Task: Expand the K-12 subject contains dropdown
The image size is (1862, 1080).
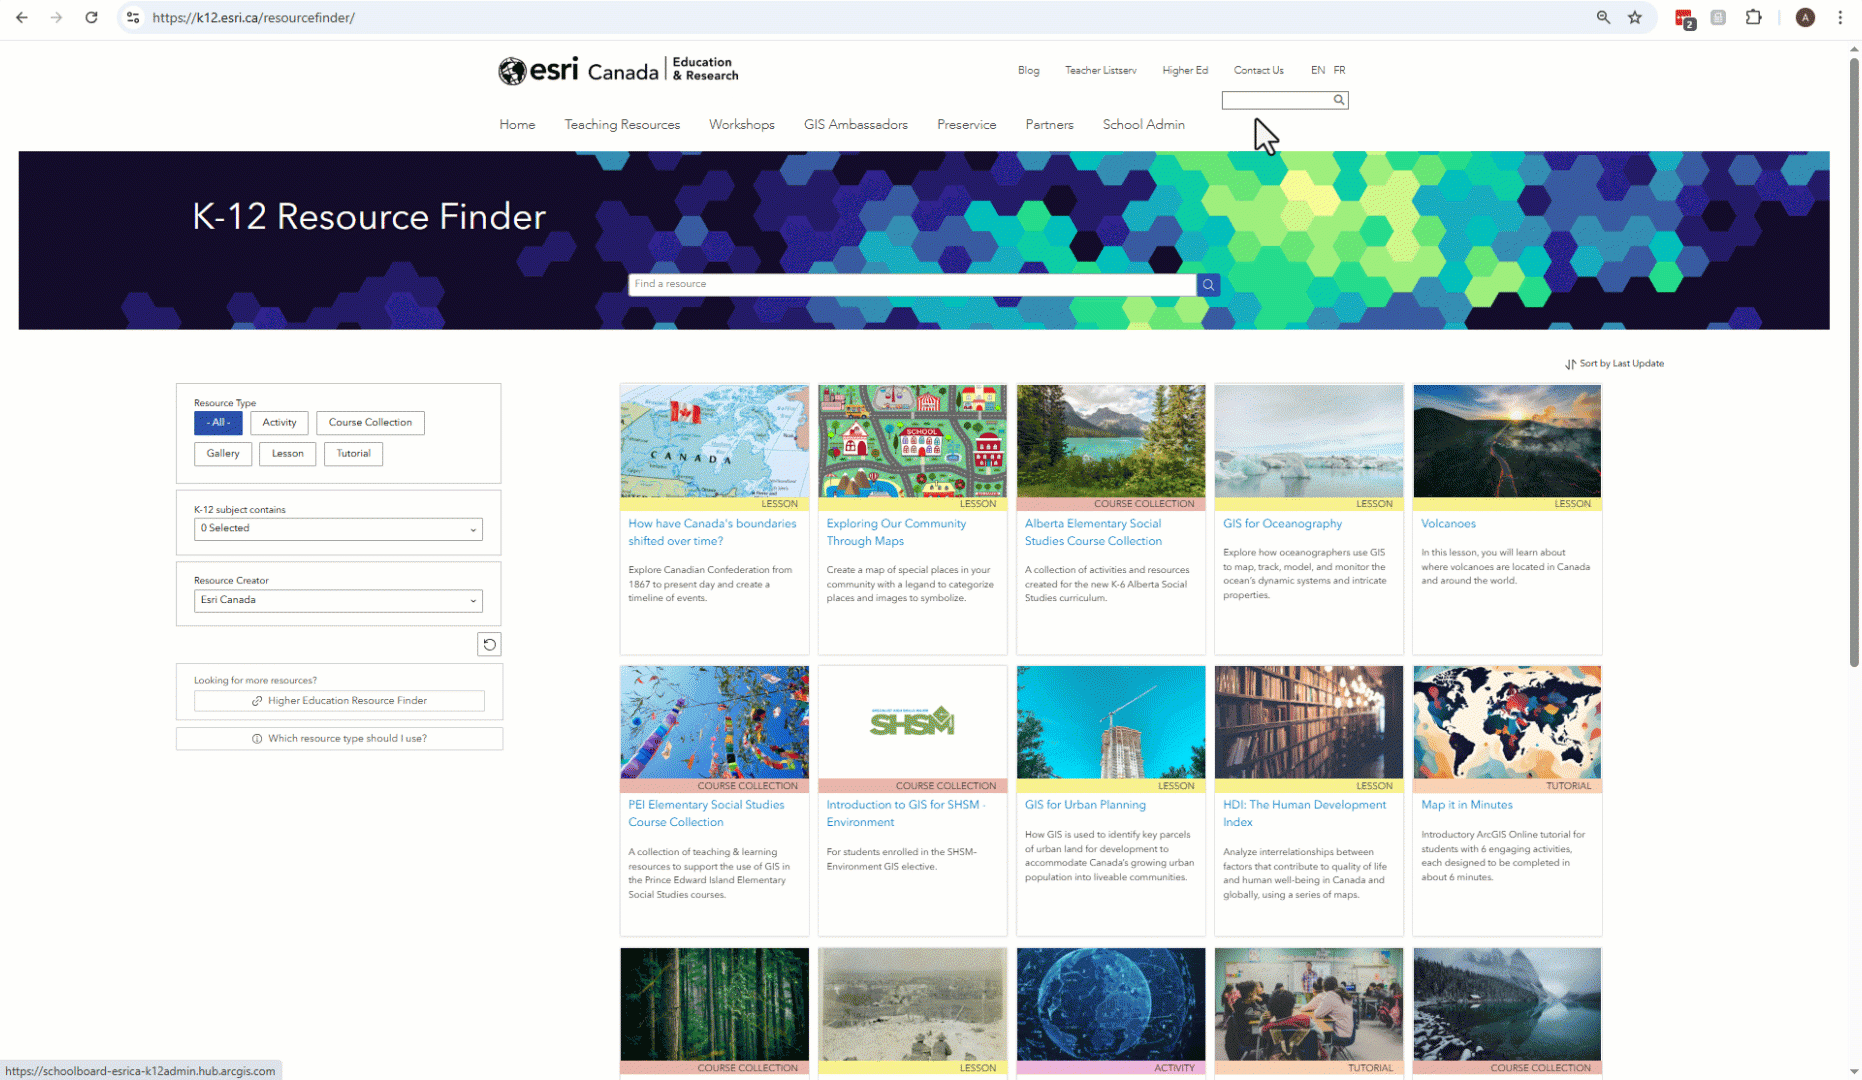Action: (x=338, y=529)
